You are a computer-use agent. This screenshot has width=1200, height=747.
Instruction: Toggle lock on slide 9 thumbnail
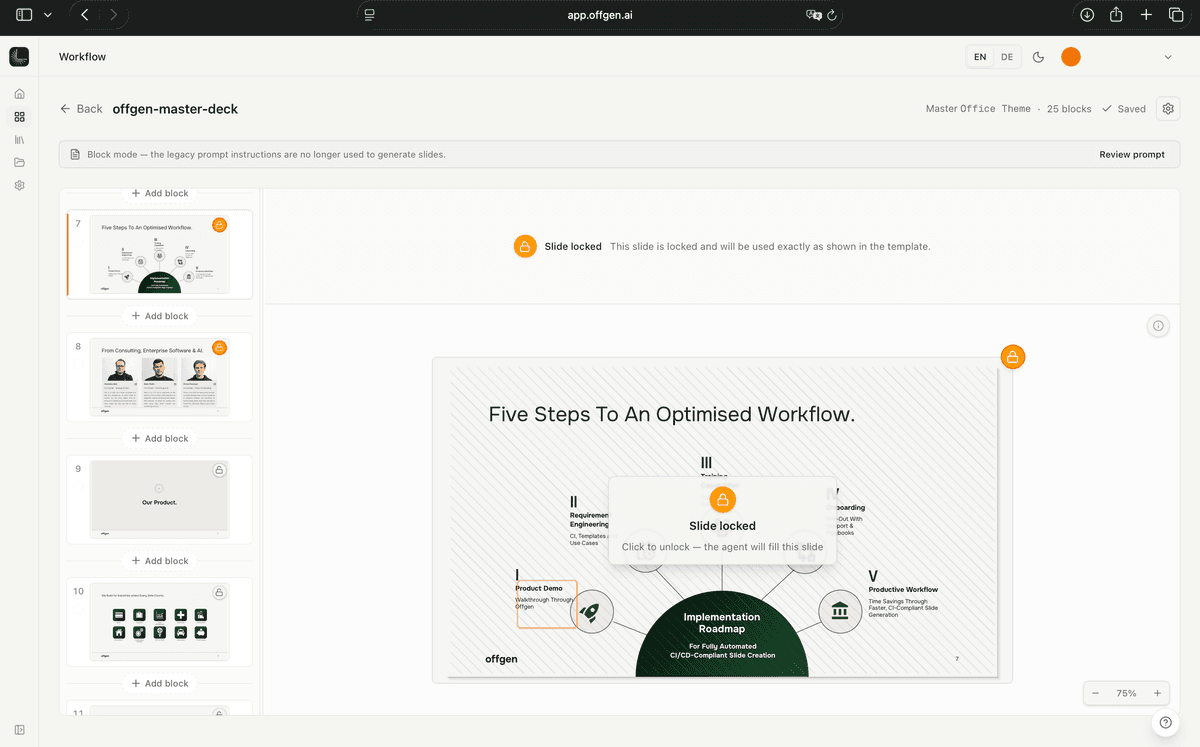[219, 470]
